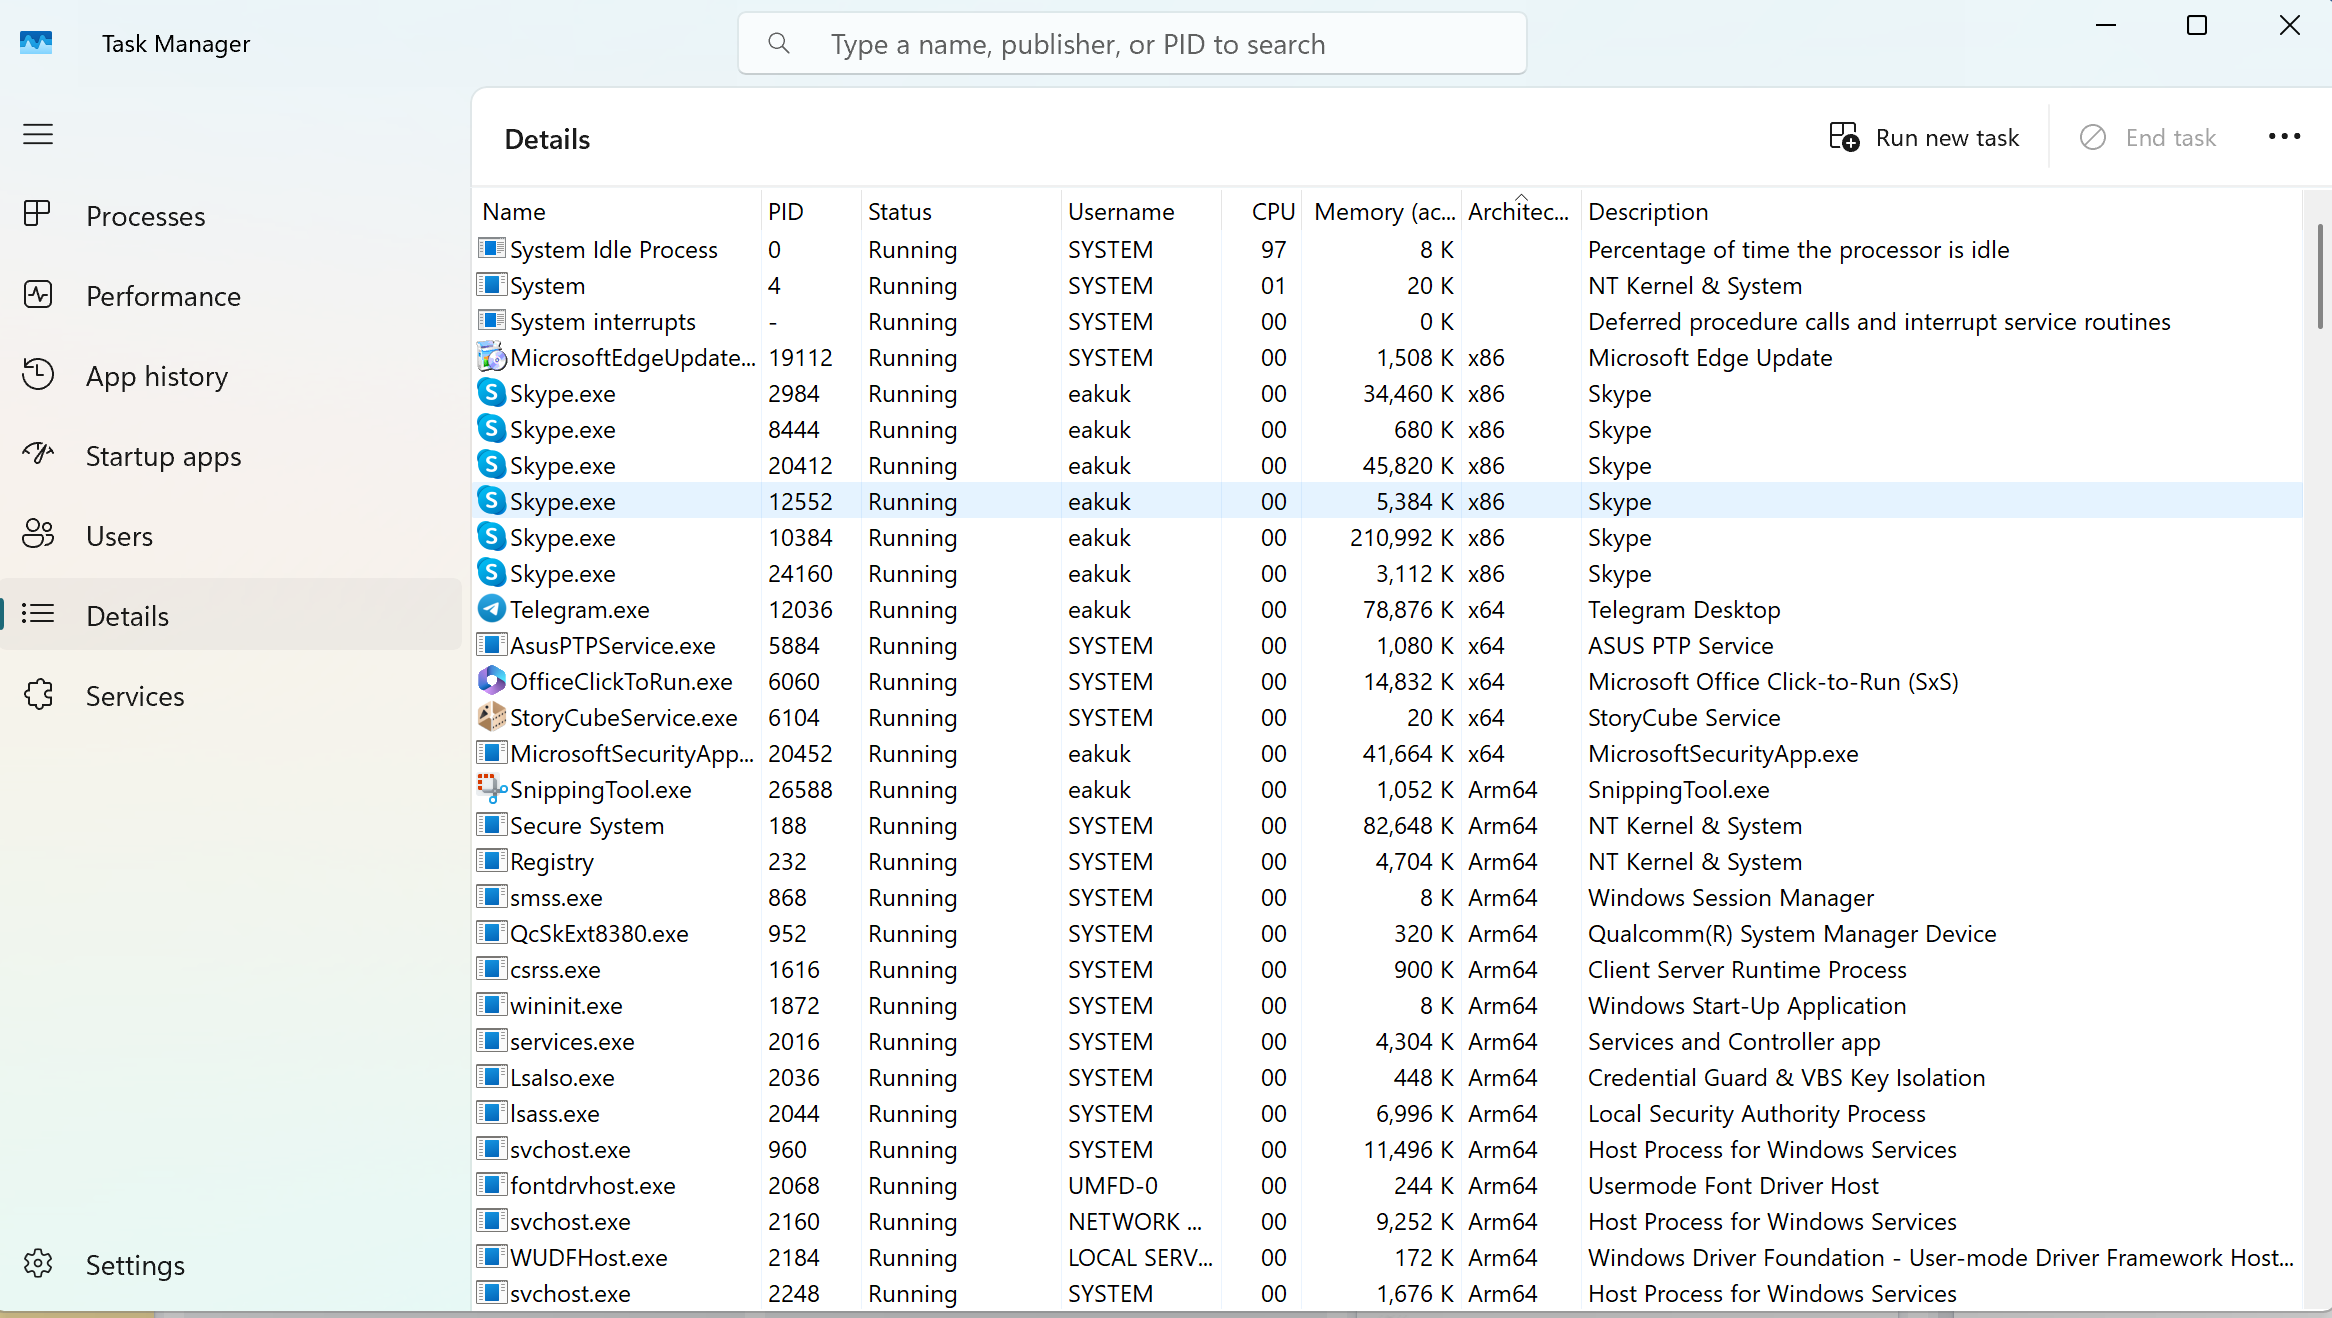Image resolution: width=2332 pixels, height=1318 pixels.
Task: Click the Run new task icon
Action: 1844,137
